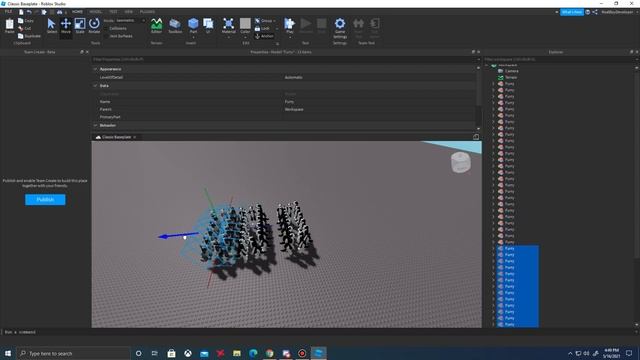
Task: Open Microsoft Edge from the taskbar
Action: [253, 353]
